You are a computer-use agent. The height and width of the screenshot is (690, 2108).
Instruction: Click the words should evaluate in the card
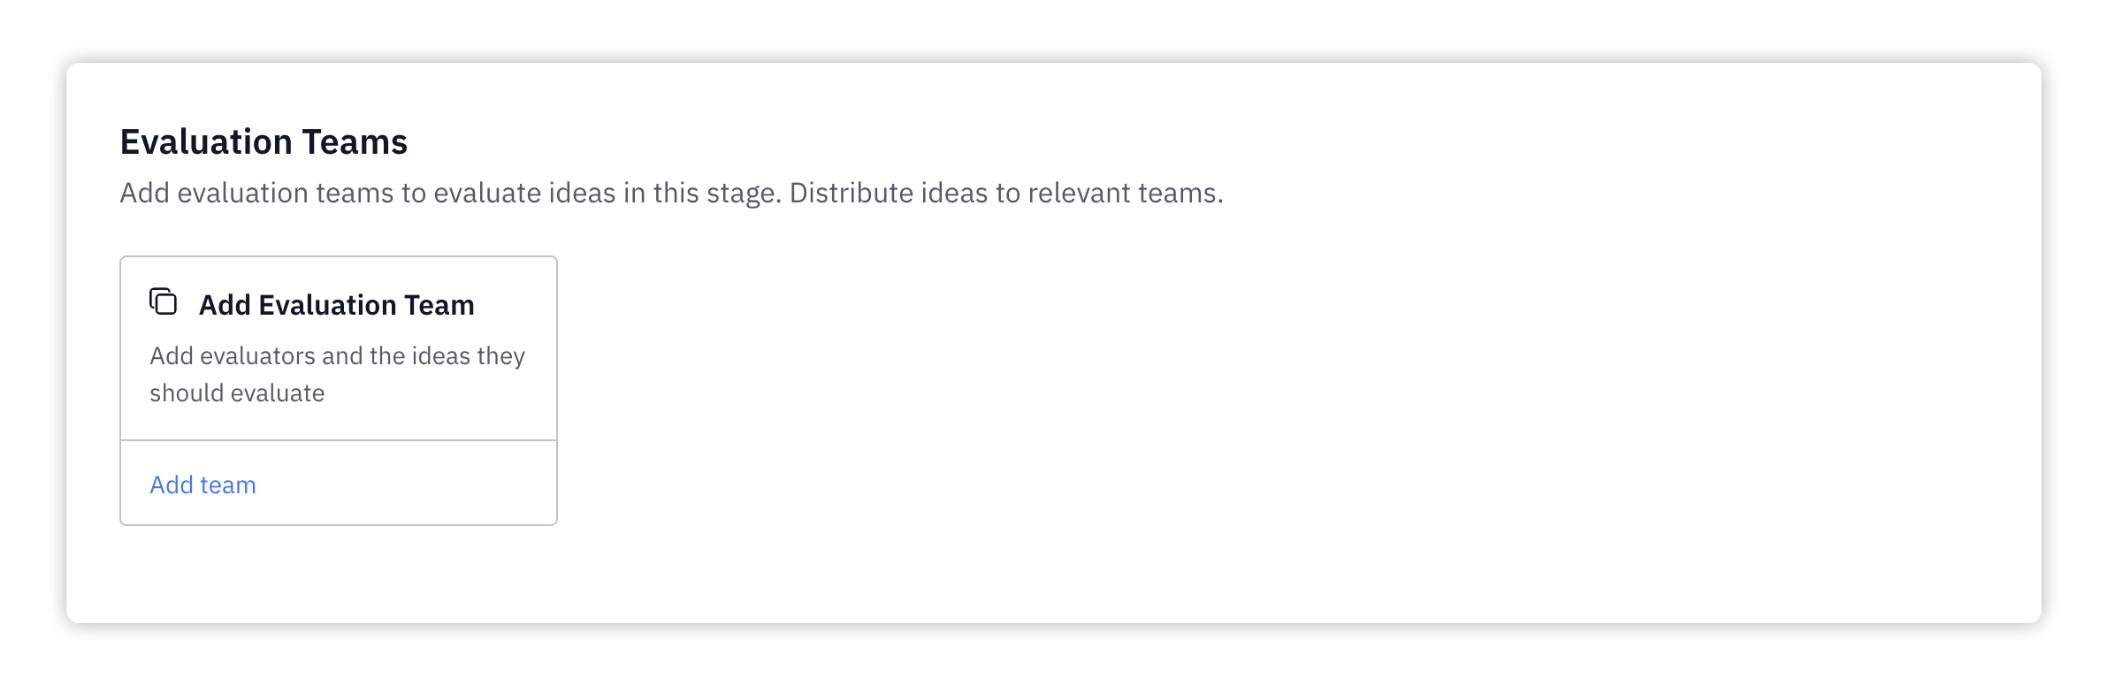pyautogui.click(x=237, y=393)
